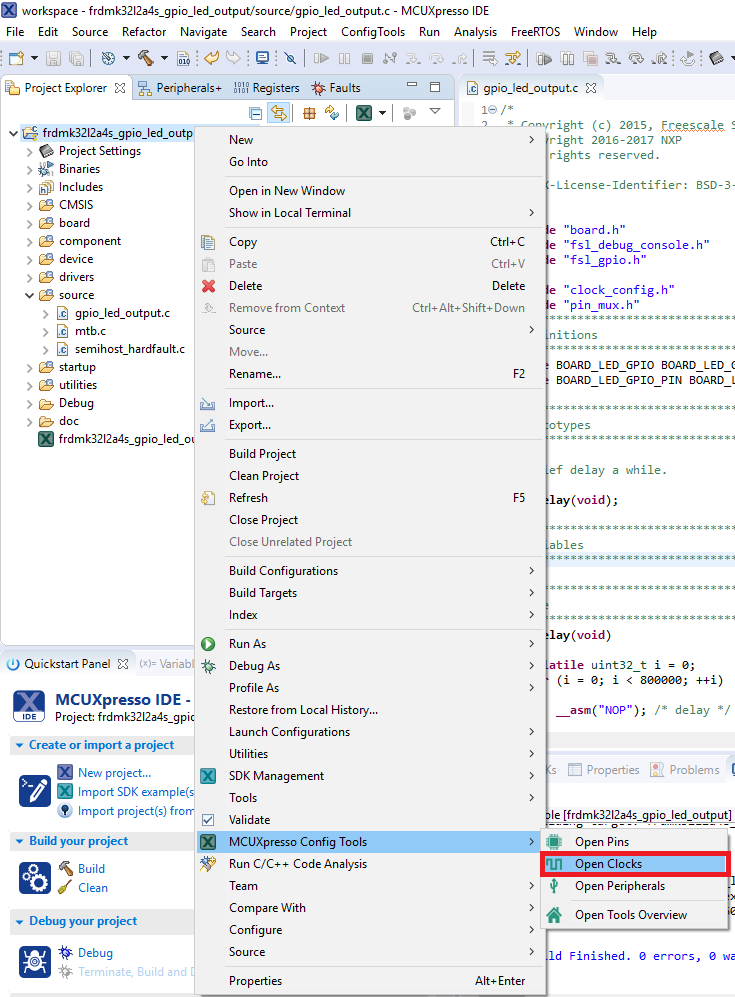Collapse the source folder in project tree
This screenshot has width=735, height=997.
pos(29,295)
